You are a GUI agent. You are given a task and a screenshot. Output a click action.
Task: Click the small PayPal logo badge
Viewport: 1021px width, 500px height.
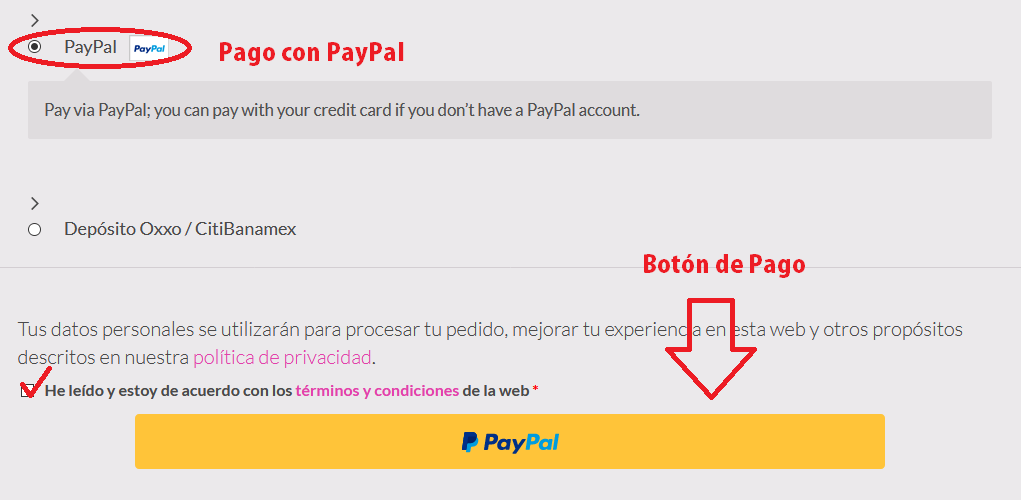(x=148, y=48)
